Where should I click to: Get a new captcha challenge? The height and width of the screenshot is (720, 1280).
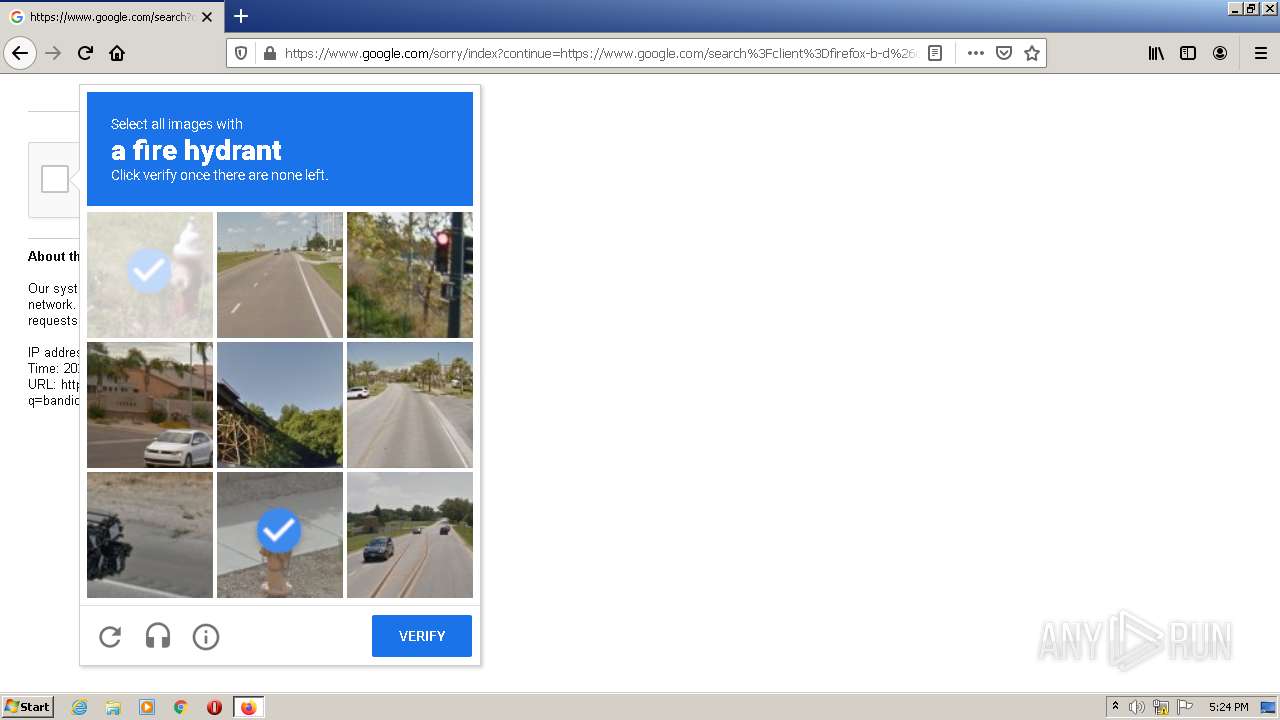tap(110, 636)
